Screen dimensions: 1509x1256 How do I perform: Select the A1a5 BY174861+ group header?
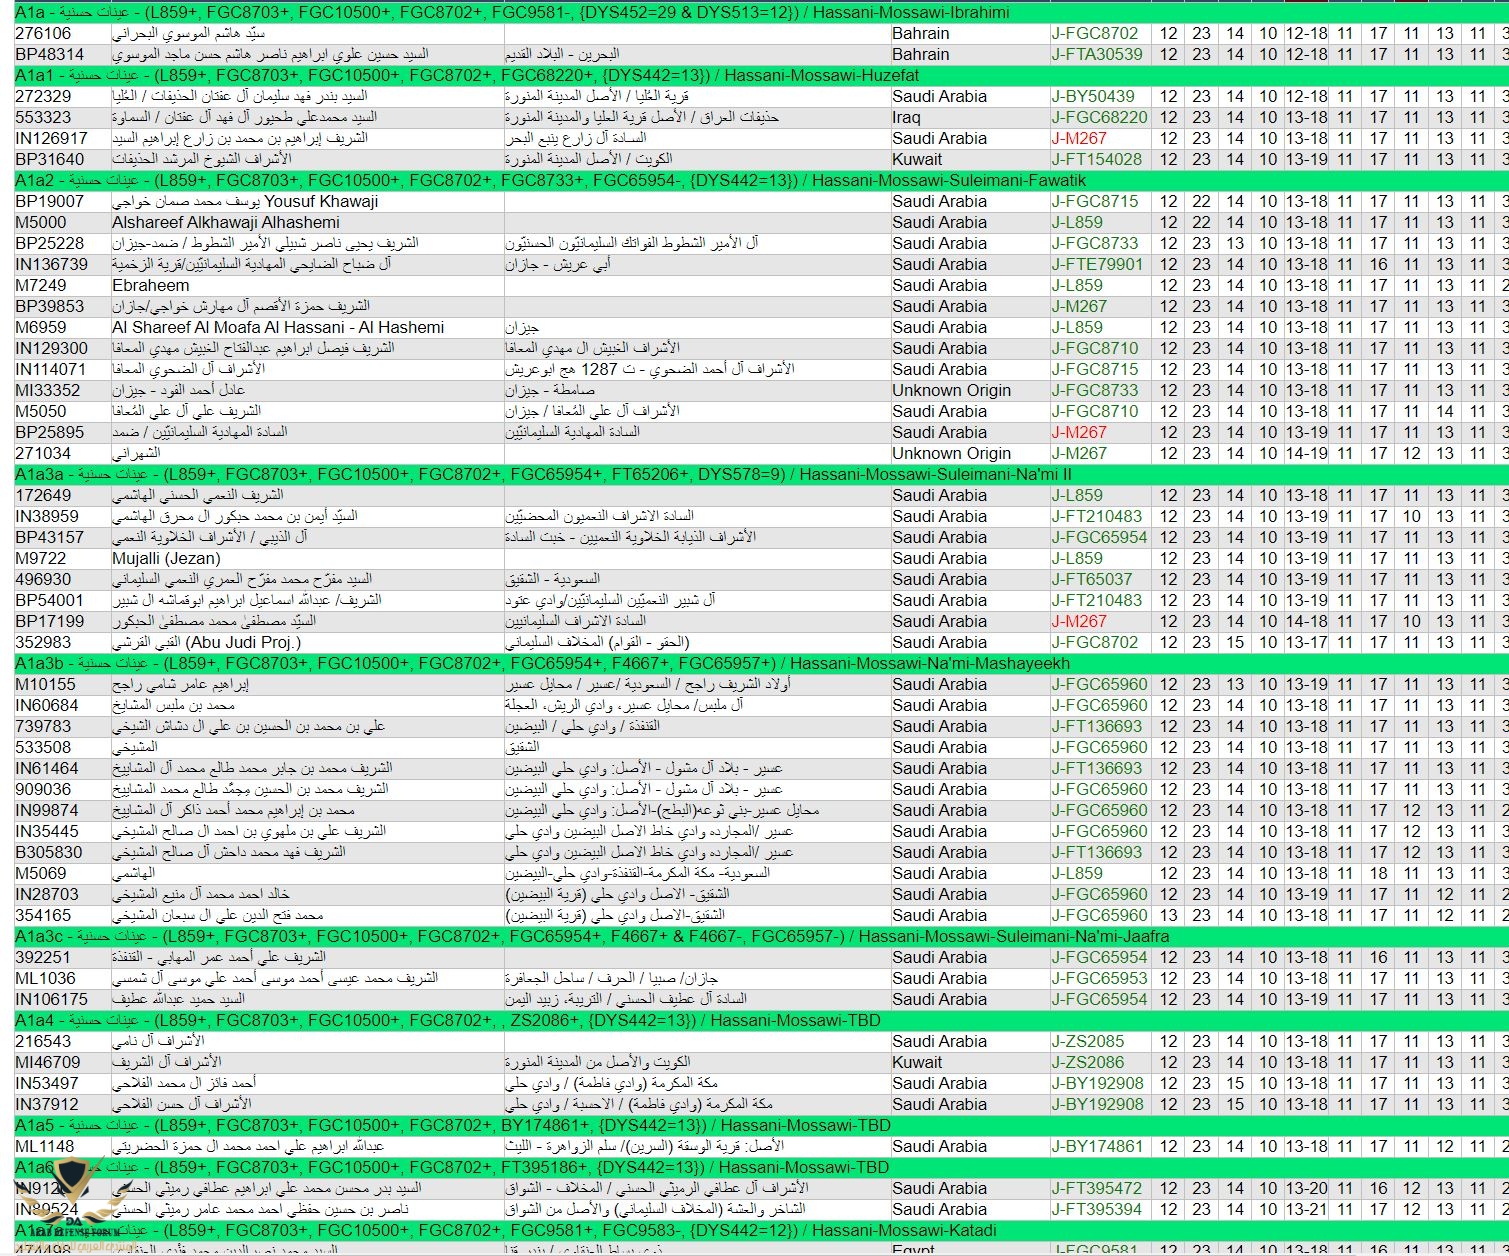pos(762,1126)
